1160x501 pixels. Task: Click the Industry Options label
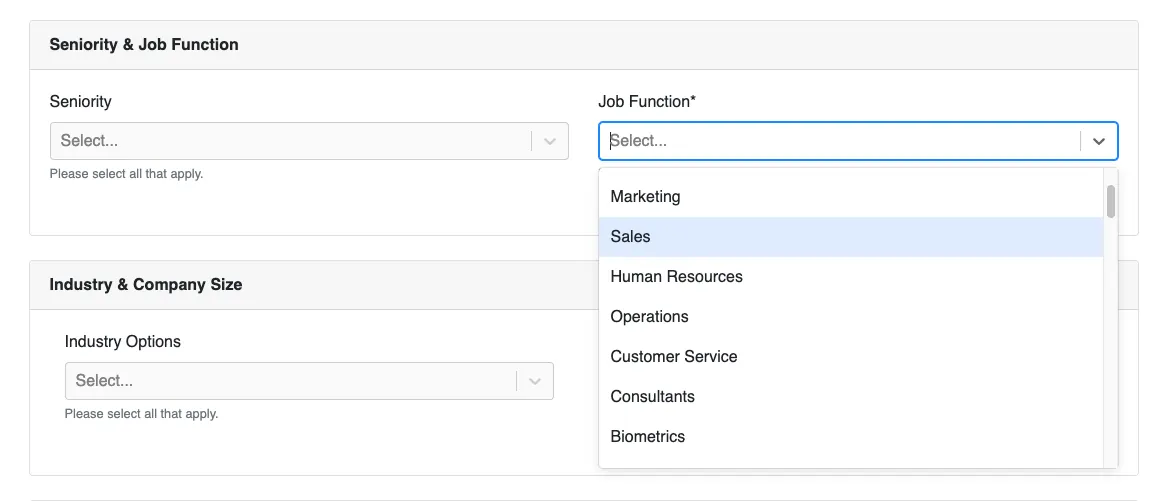click(x=123, y=341)
